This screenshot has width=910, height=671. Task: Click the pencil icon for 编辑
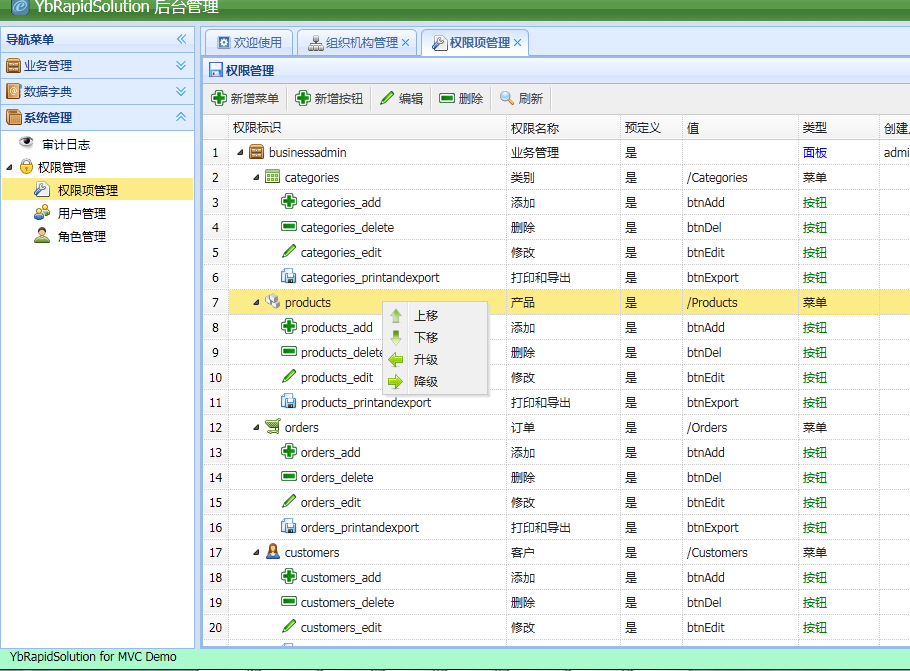(387, 98)
